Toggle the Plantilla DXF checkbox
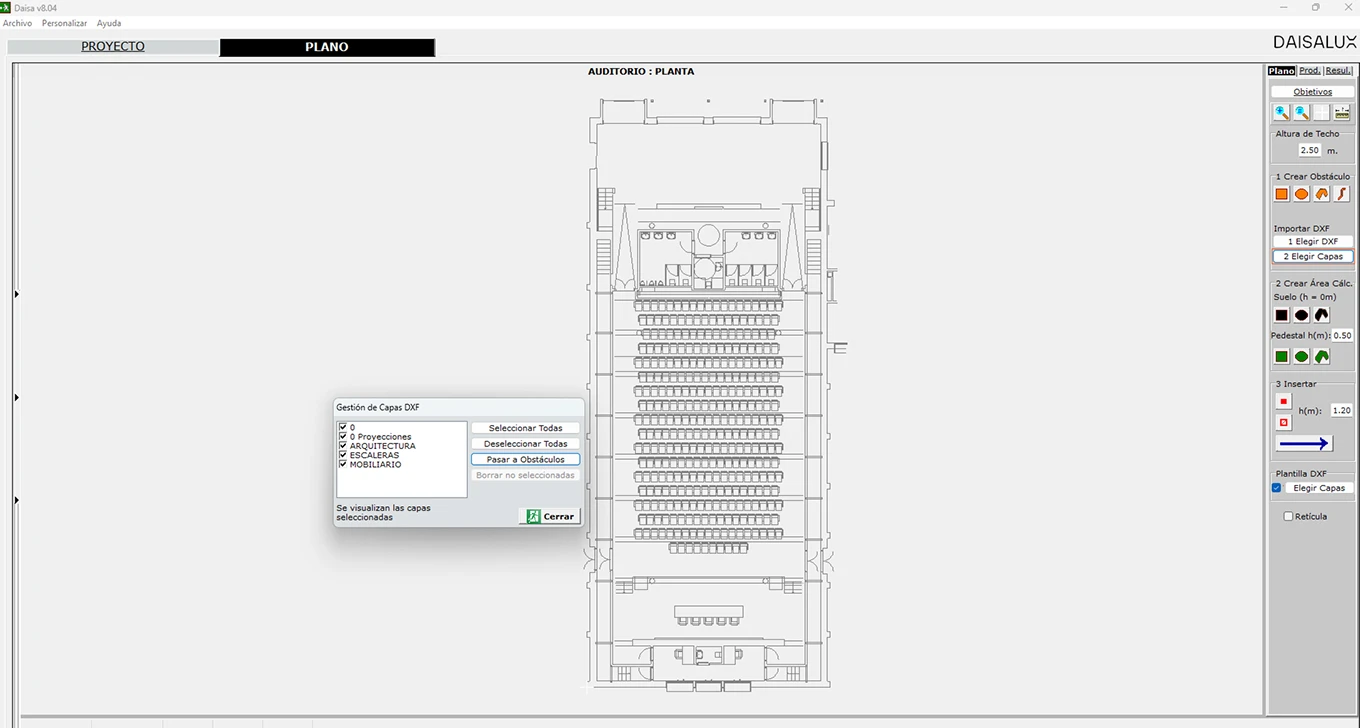The width and height of the screenshot is (1360, 728). coord(1277,488)
